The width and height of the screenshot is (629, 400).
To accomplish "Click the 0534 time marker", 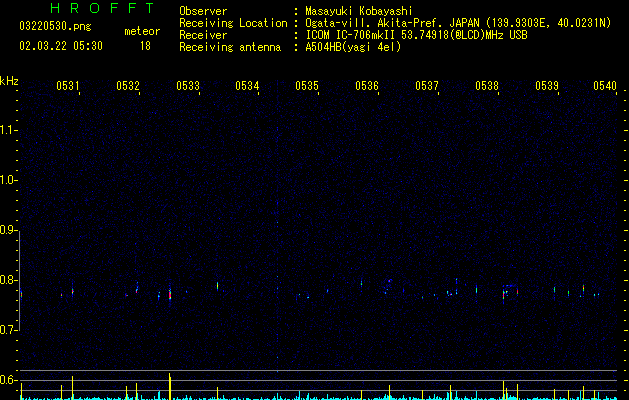I will coord(247,86).
